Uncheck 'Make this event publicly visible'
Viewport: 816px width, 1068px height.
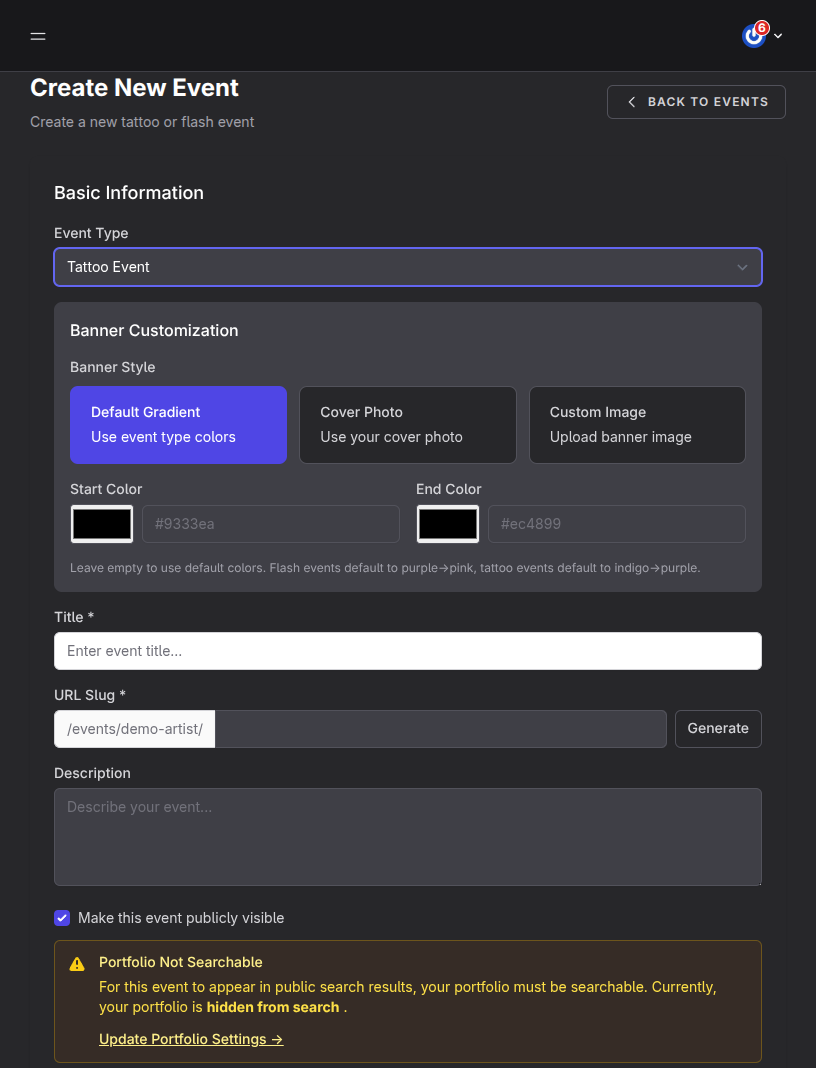[x=62, y=918]
